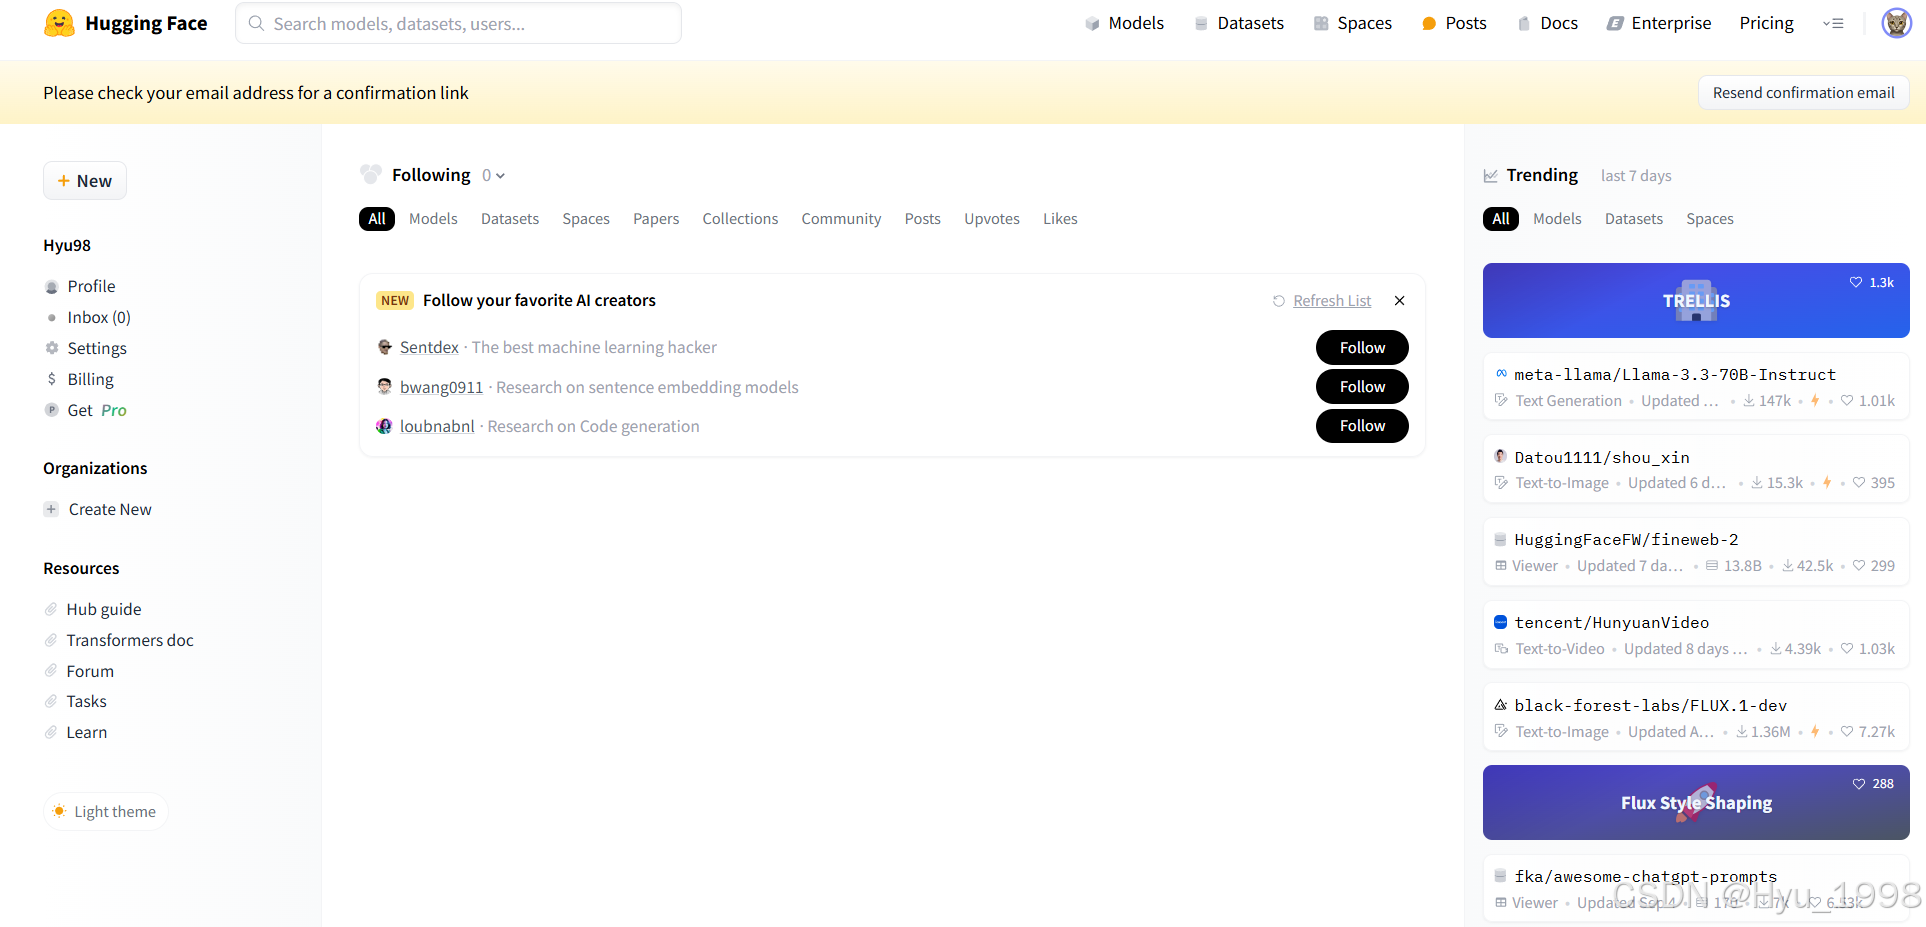The width and height of the screenshot is (1926, 927).
Task: Open tencent/HunyuanVideo model
Action: pyautogui.click(x=1696, y=635)
